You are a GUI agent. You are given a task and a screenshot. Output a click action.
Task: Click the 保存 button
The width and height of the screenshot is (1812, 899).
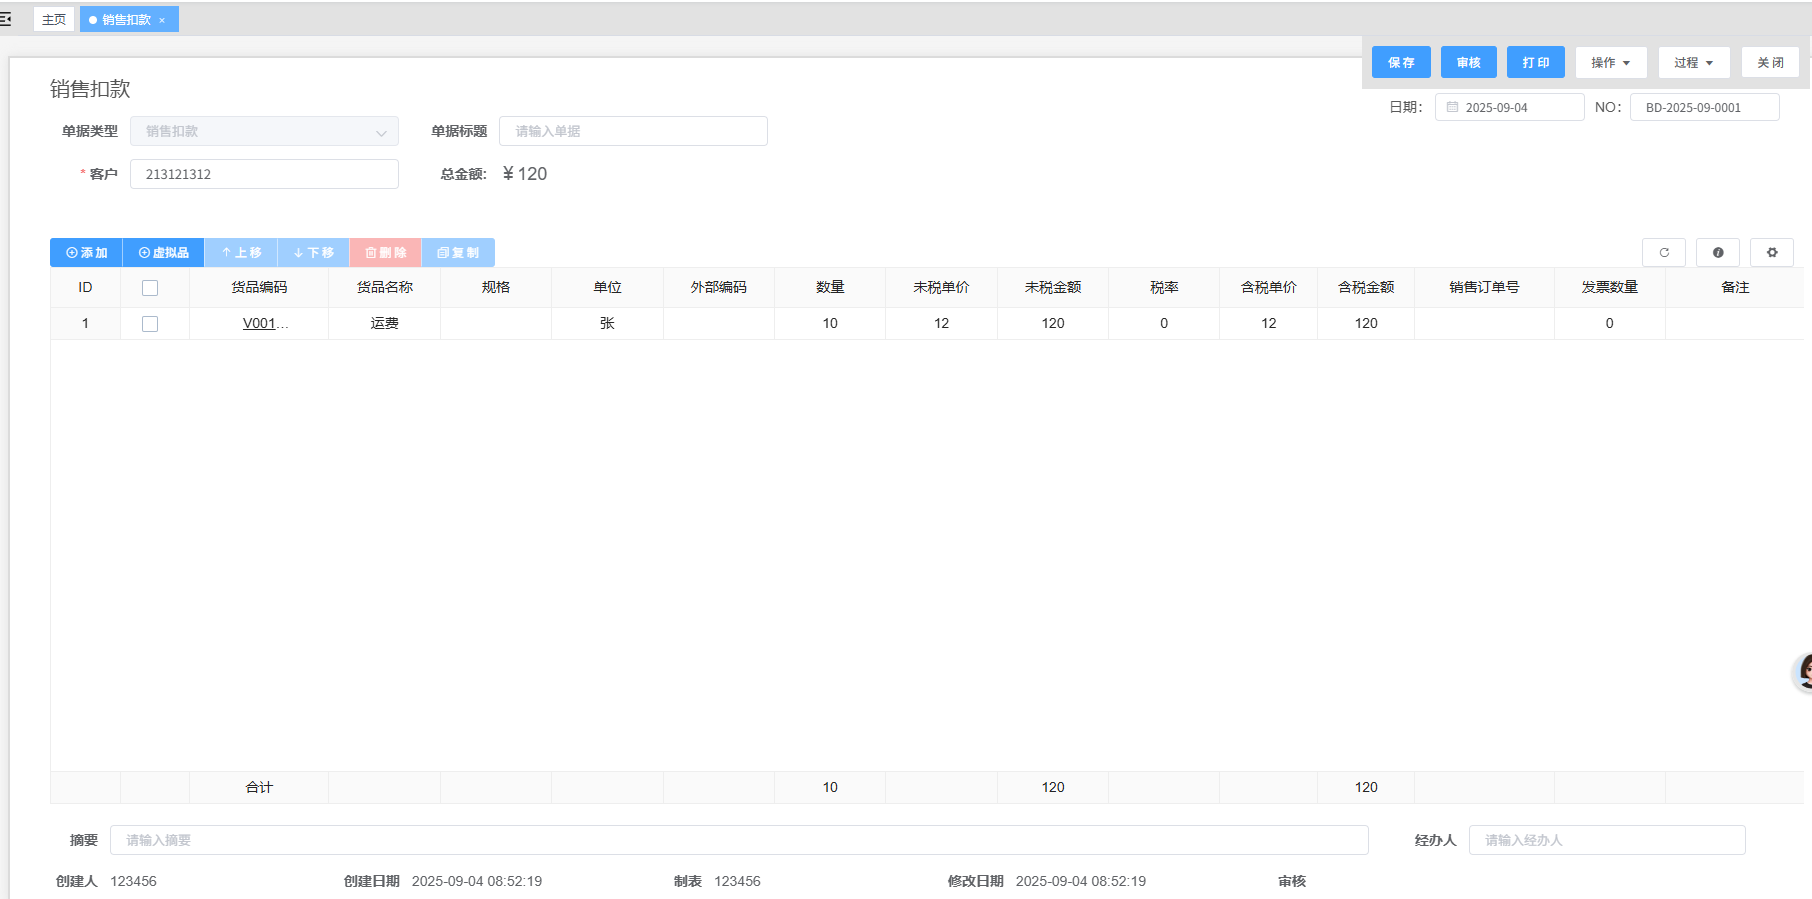pyautogui.click(x=1401, y=63)
